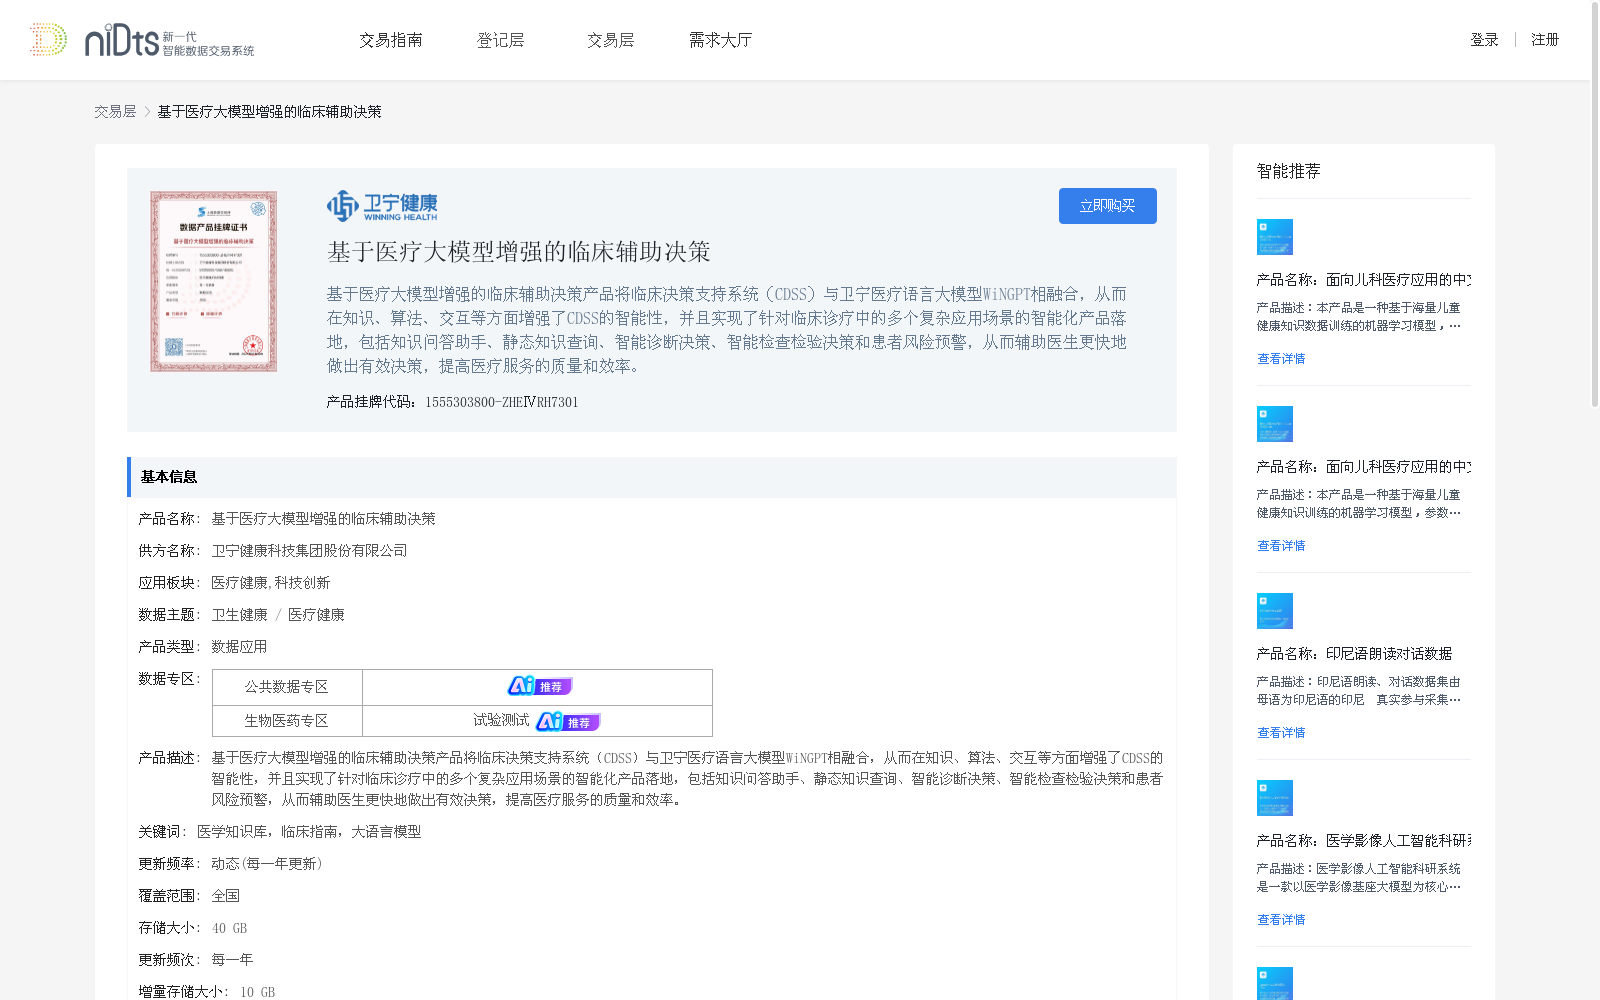Image resolution: width=1600 pixels, height=1000 pixels.
Task: Click the 生物医药专区 table cell
Action: [287, 721]
